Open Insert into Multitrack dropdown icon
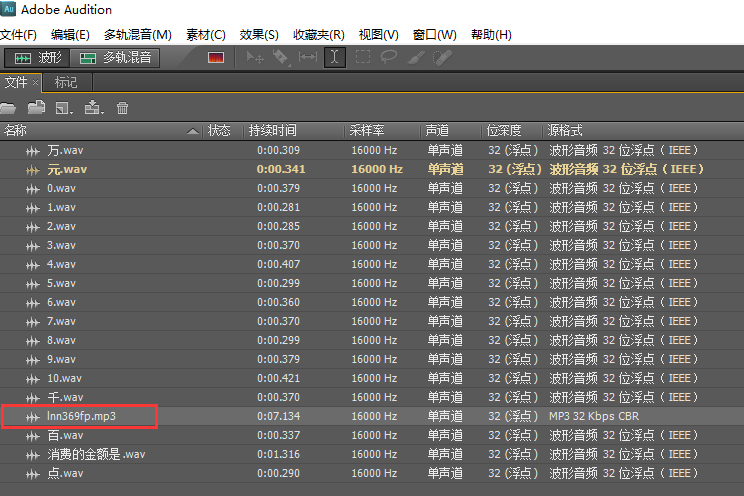Screen dimensions: 744x496 click(x=94, y=108)
